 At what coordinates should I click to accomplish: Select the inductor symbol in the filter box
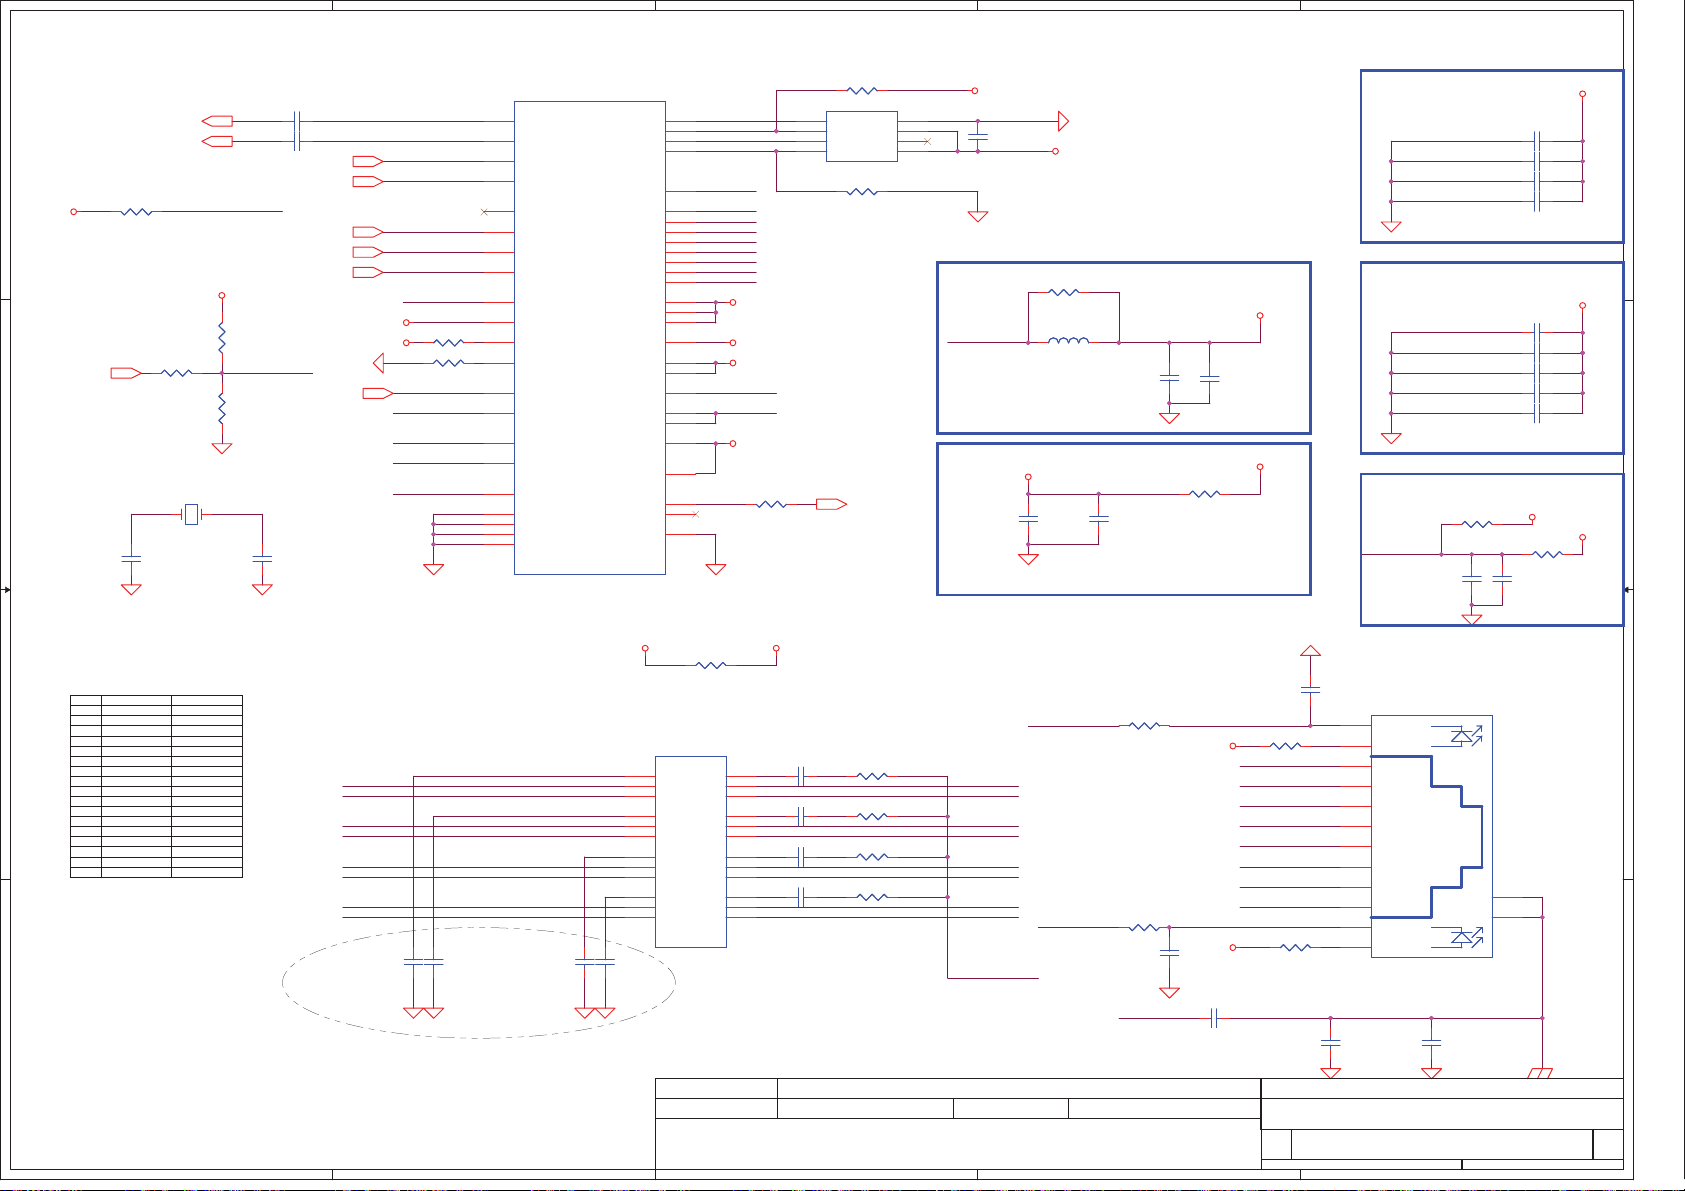1068,342
